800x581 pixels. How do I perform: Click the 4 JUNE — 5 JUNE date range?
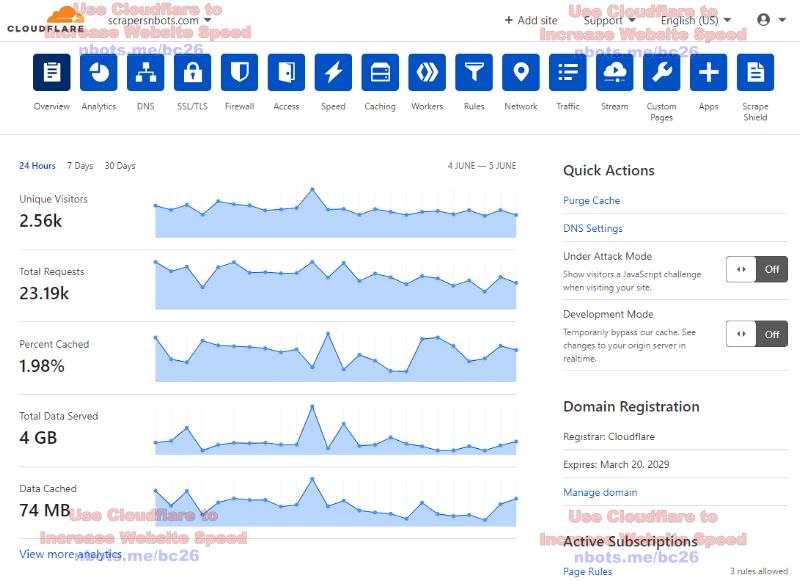(482, 166)
